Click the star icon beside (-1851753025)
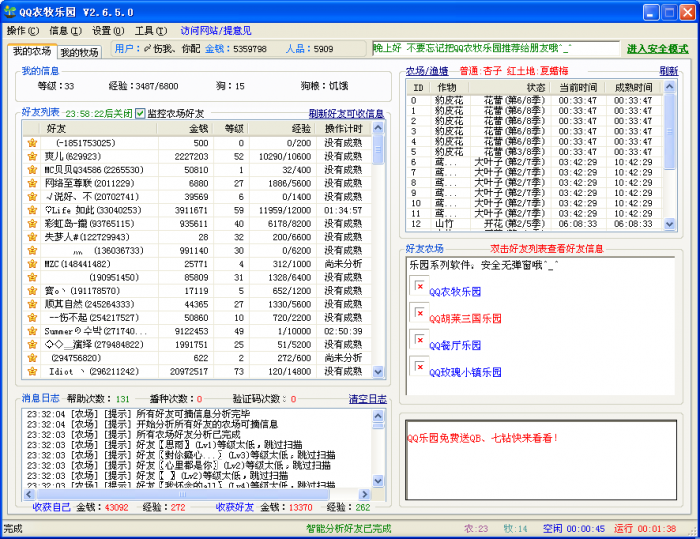This screenshot has width=700, height=539. coord(32,143)
